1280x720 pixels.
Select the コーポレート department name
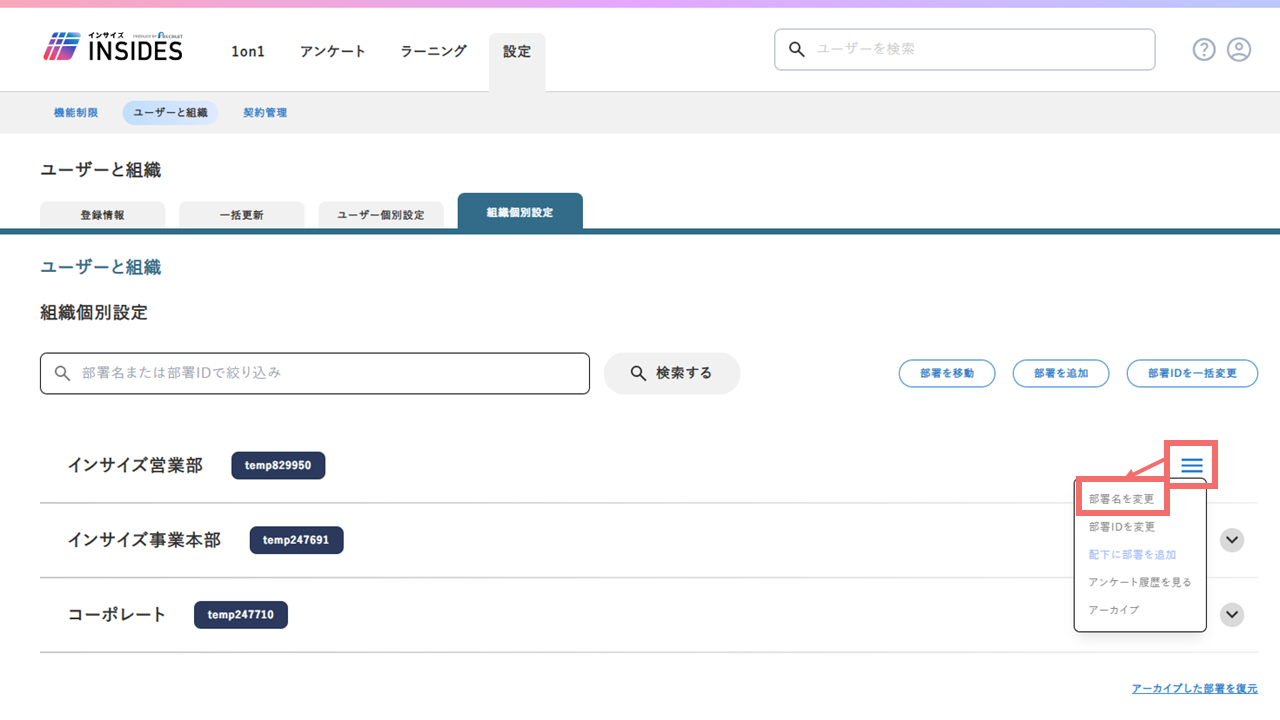[x=117, y=614]
